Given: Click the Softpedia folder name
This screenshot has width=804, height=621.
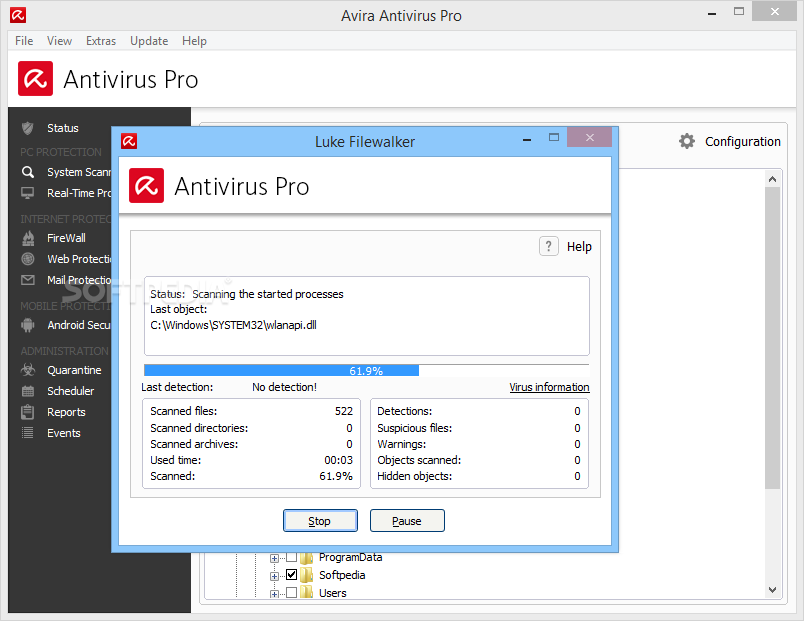Looking at the screenshot, I should 342,575.
